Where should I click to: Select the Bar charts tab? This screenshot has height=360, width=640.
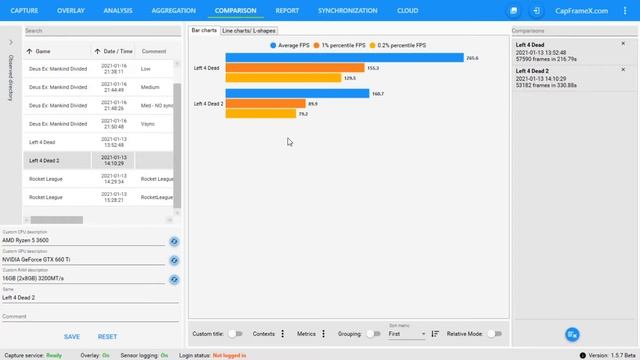[x=204, y=30]
